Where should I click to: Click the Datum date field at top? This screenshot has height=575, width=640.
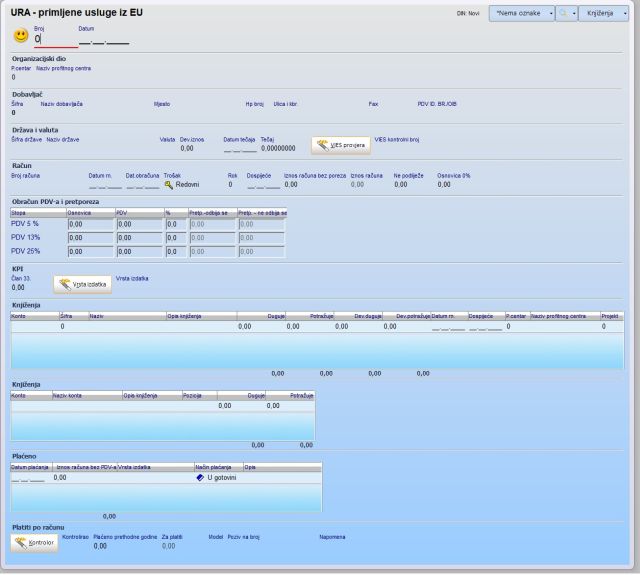click(104, 40)
